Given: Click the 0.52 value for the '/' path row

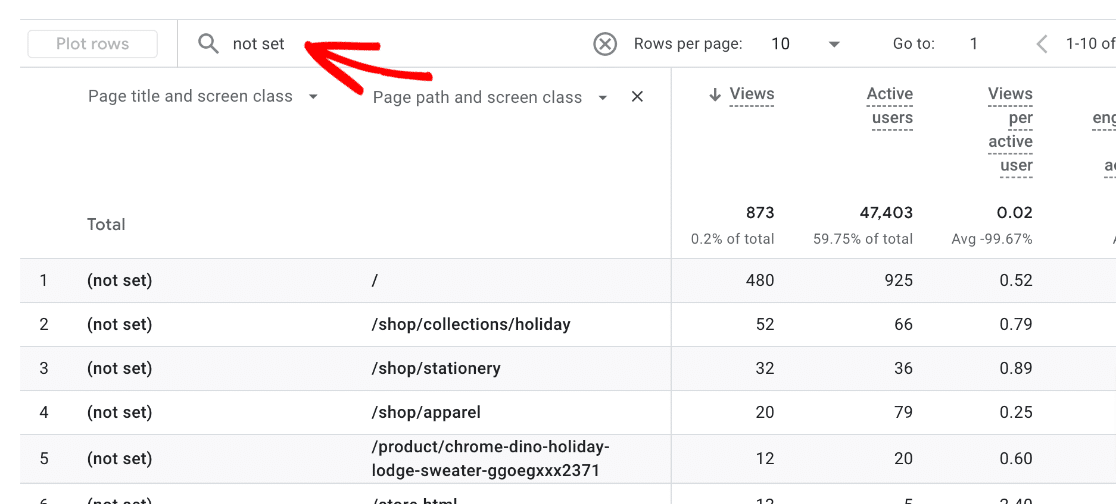Looking at the screenshot, I should (1015, 280).
